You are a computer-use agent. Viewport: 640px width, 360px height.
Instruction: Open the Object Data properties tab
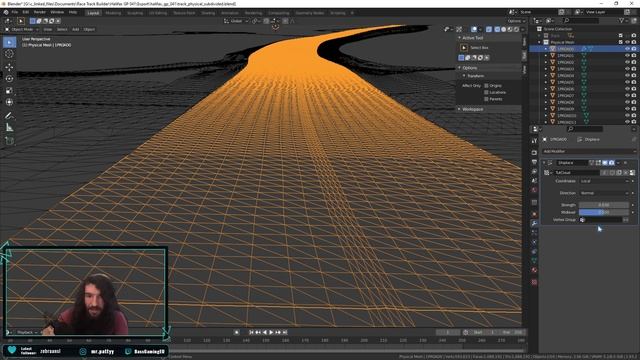pos(534,260)
